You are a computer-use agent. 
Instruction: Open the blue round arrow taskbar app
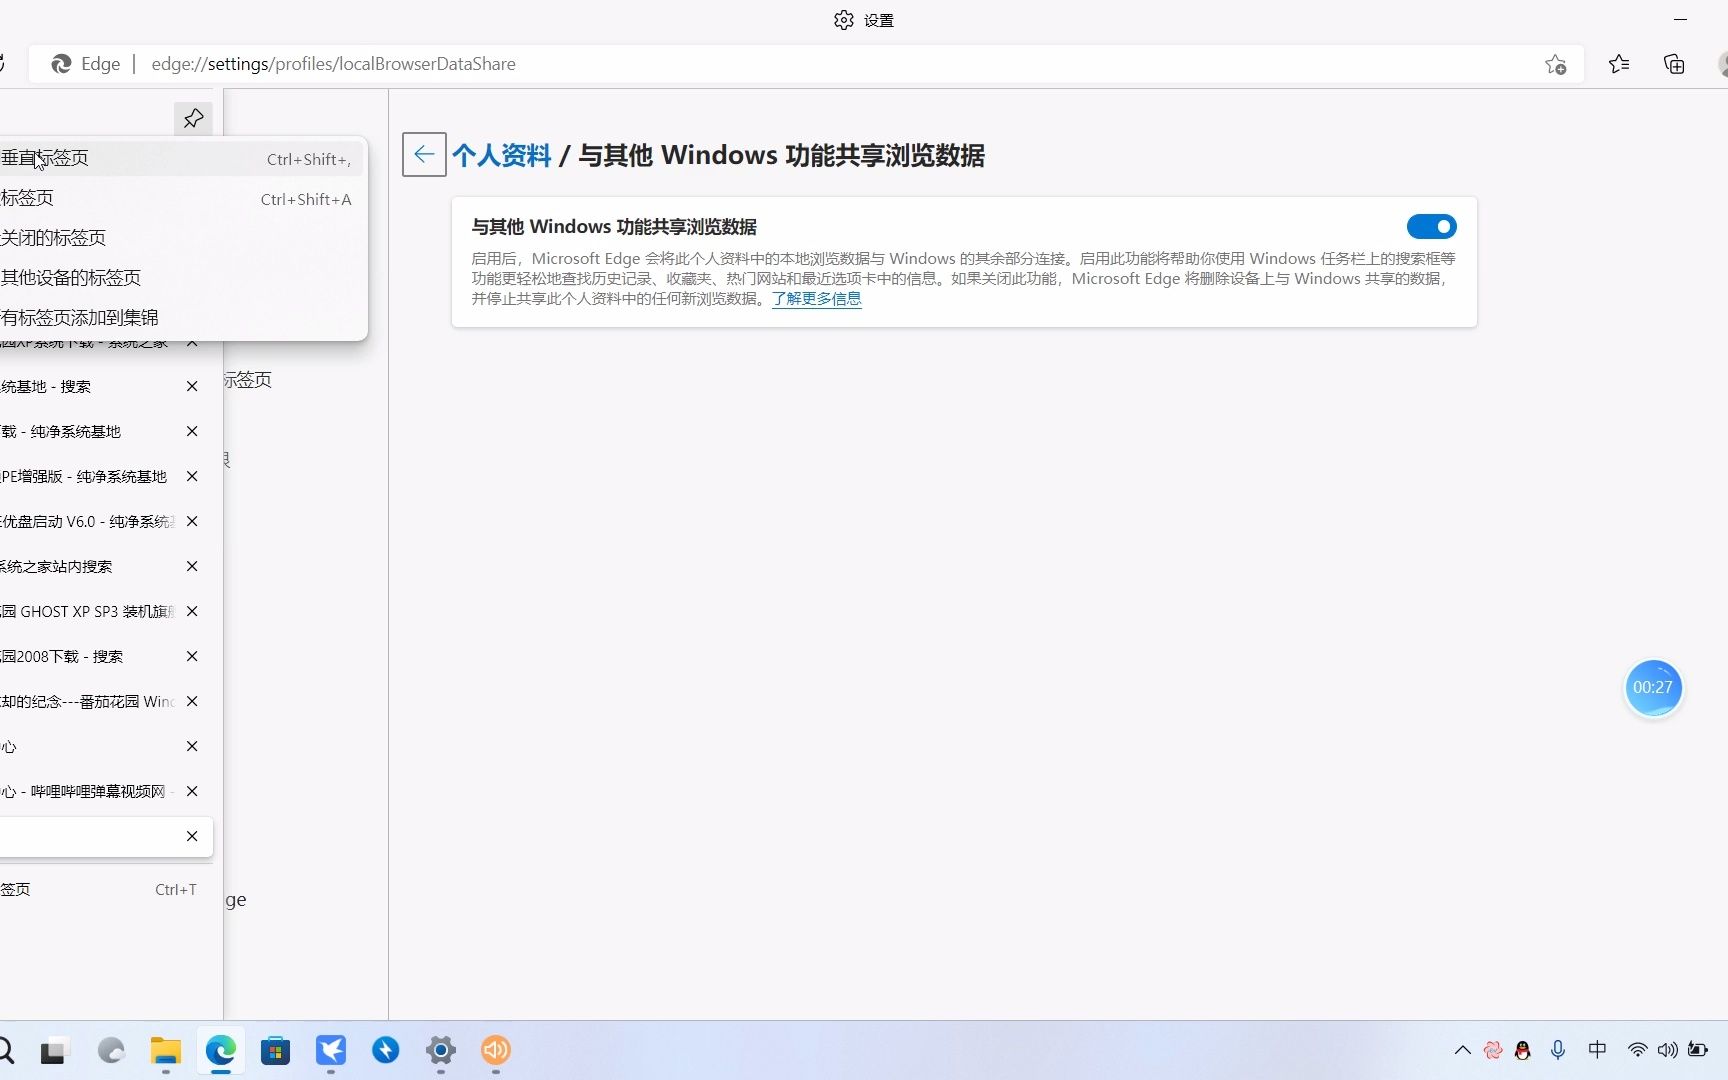[x=385, y=1050]
